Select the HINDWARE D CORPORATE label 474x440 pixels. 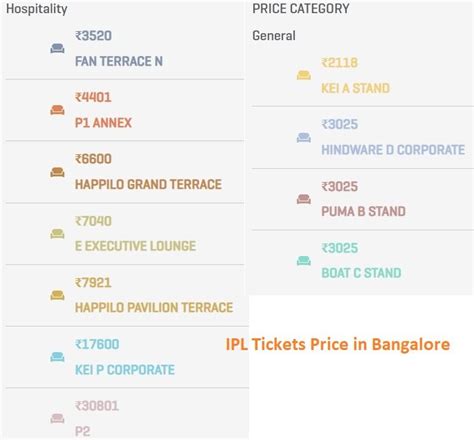393,150
